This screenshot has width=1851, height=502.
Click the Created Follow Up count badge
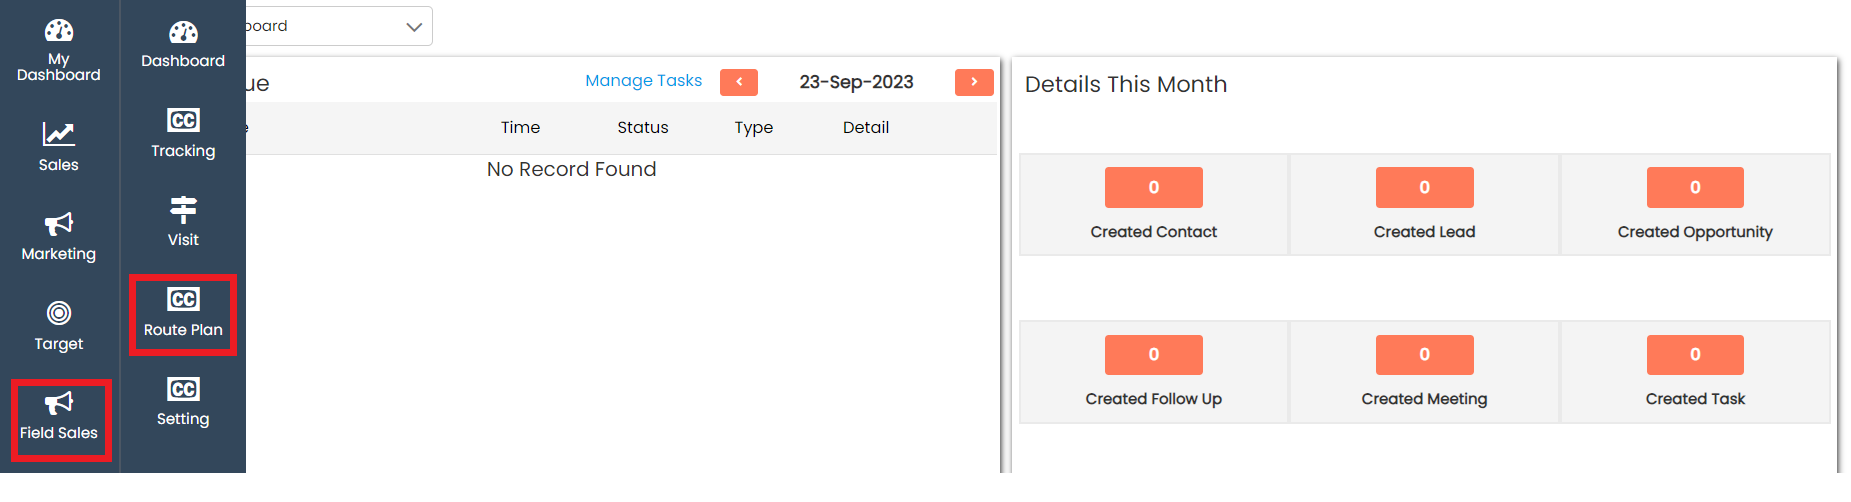(1153, 355)
